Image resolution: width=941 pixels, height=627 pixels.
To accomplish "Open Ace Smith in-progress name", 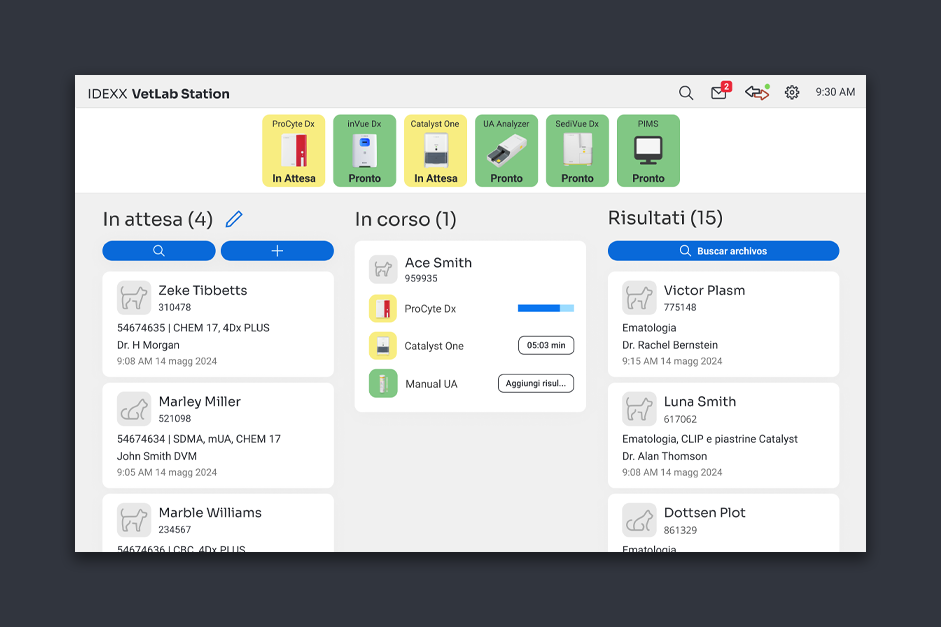I will tap(438, 263).
